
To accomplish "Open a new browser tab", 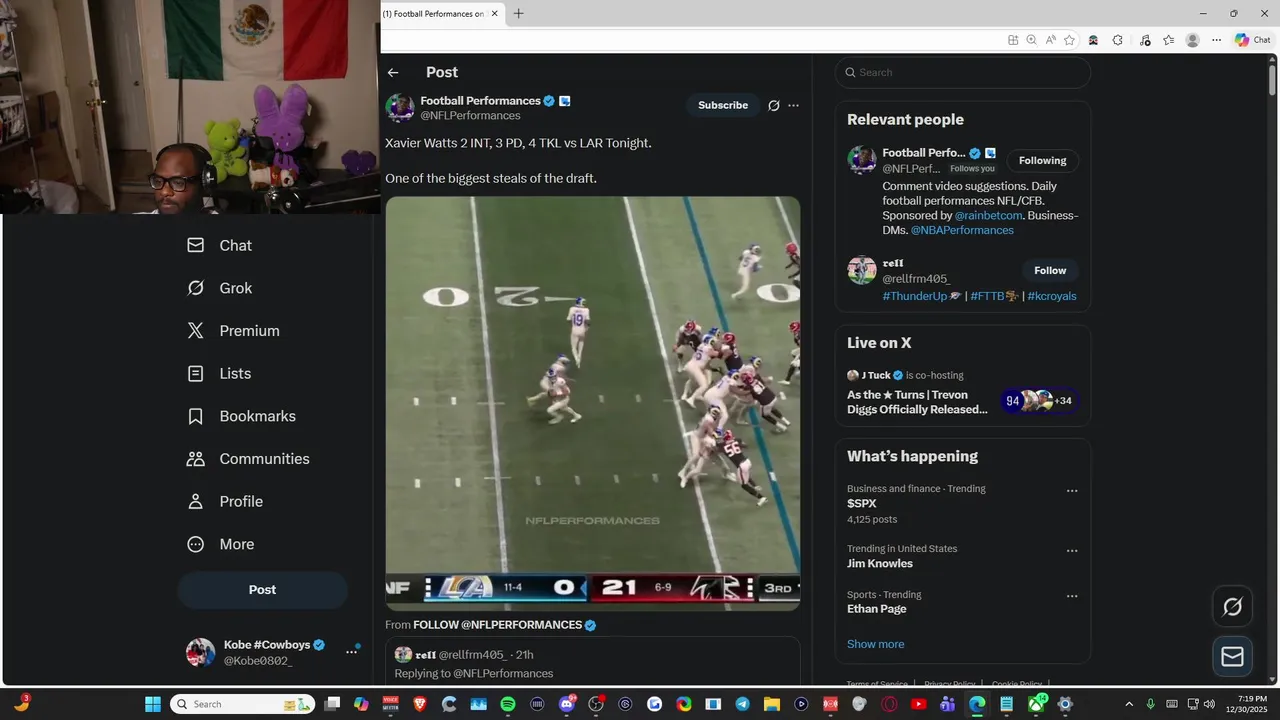I will 518,13.
